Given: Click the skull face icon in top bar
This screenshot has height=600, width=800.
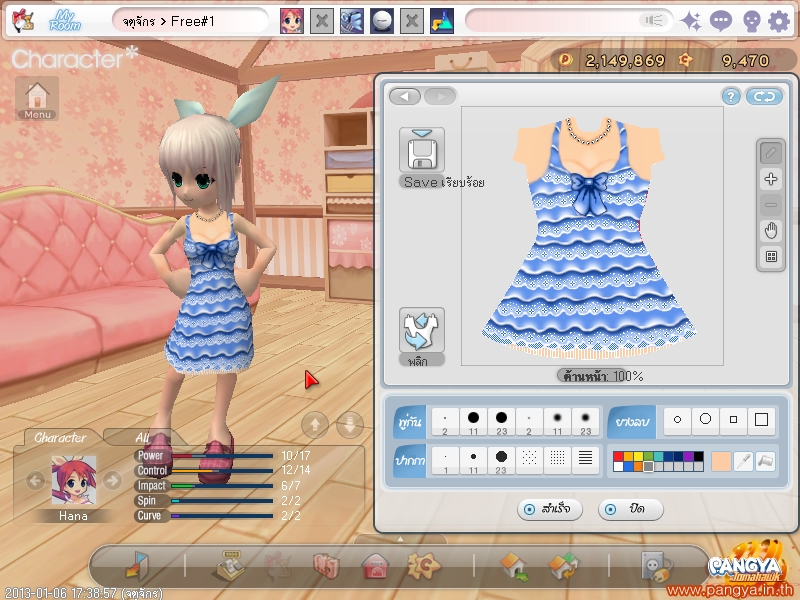Looking at the screenshot, I should (751, 21).
